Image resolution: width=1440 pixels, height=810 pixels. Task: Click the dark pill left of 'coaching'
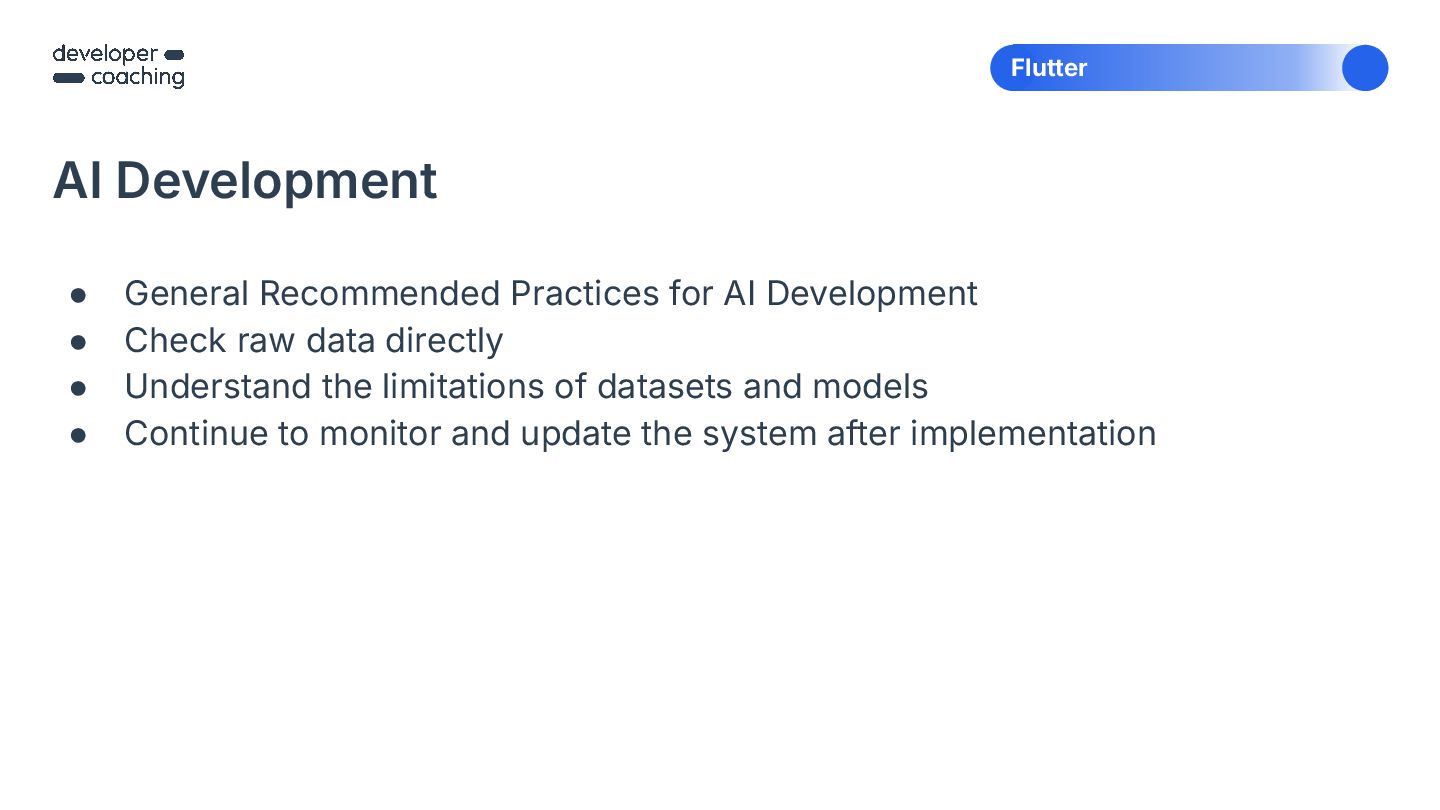(x=68, y=78)
